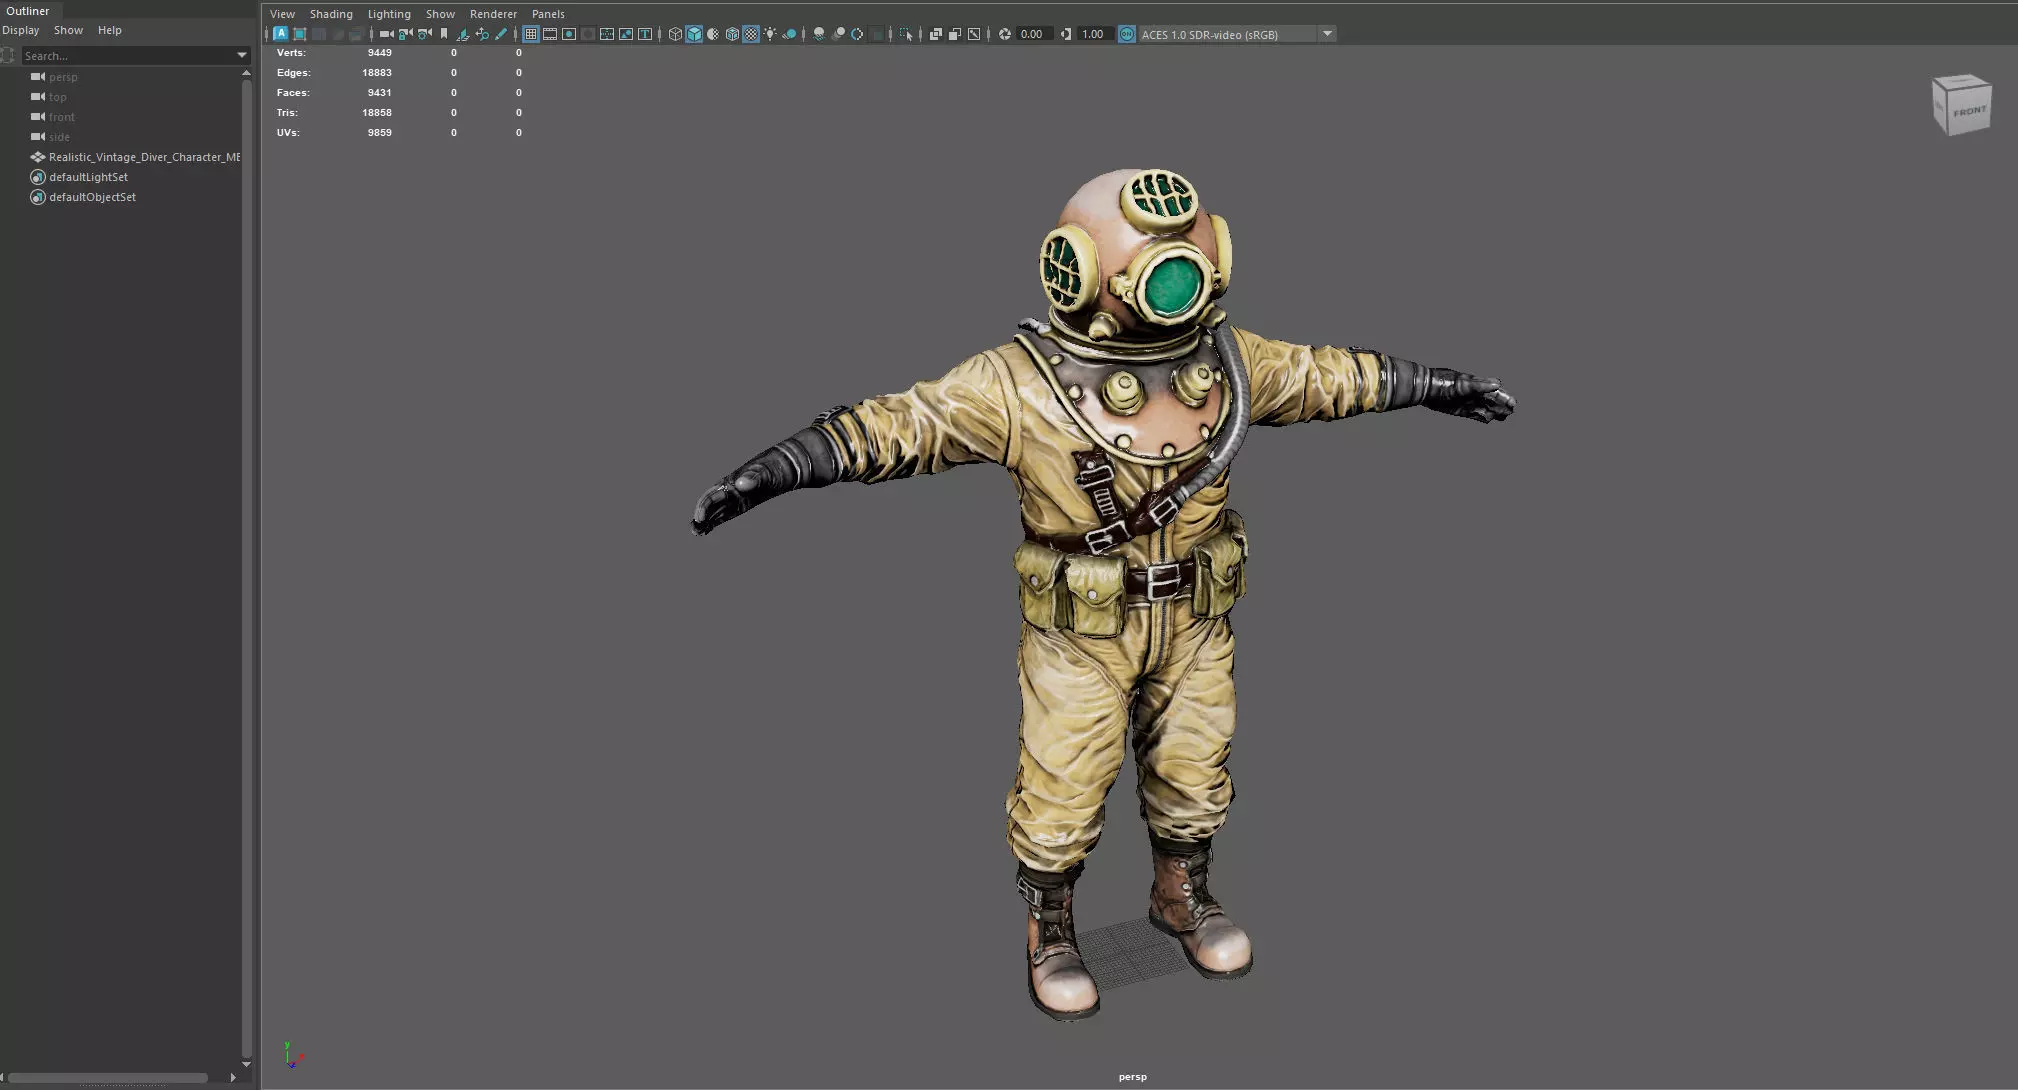Click the isolate select icon

tap(906, 34)
